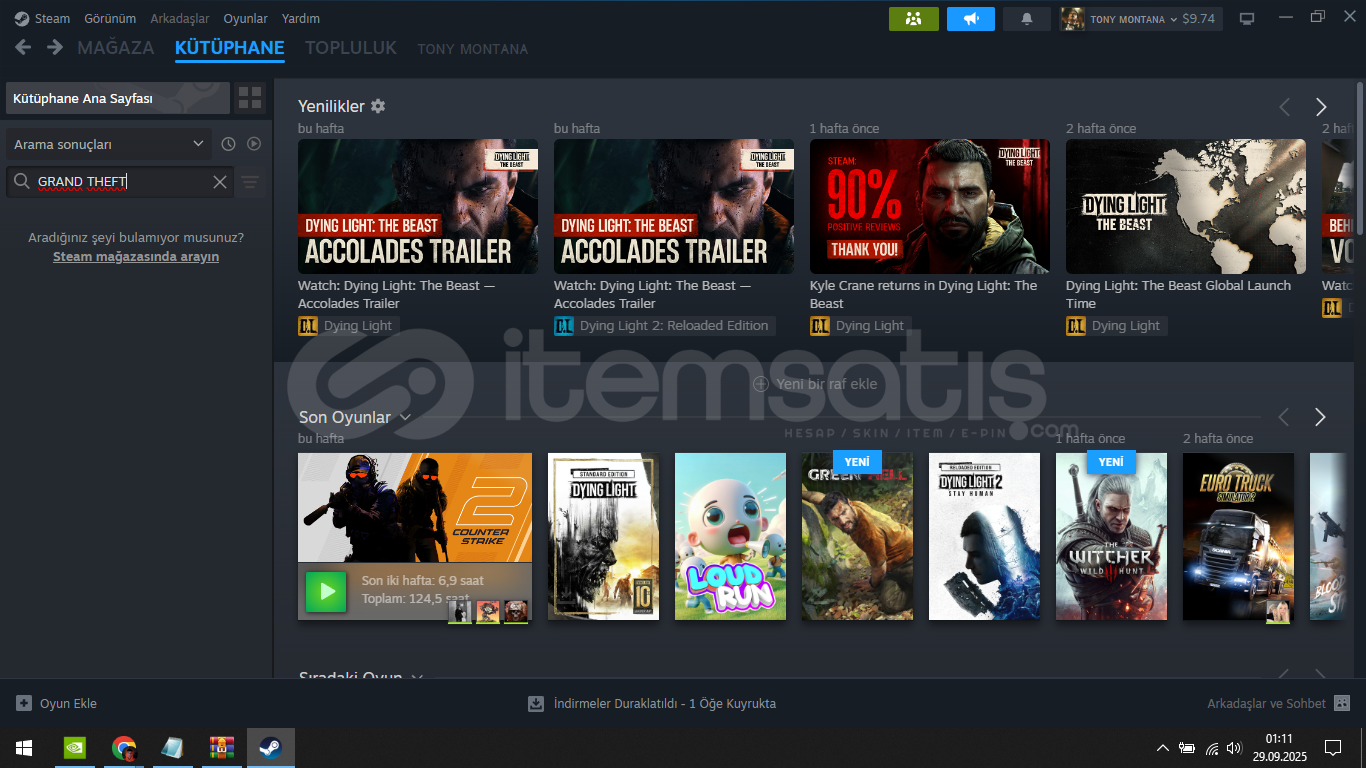Open Steam menu
The width and height of the screenshot is (1366, 768).
pyautogui.click(x=52, y=18)
